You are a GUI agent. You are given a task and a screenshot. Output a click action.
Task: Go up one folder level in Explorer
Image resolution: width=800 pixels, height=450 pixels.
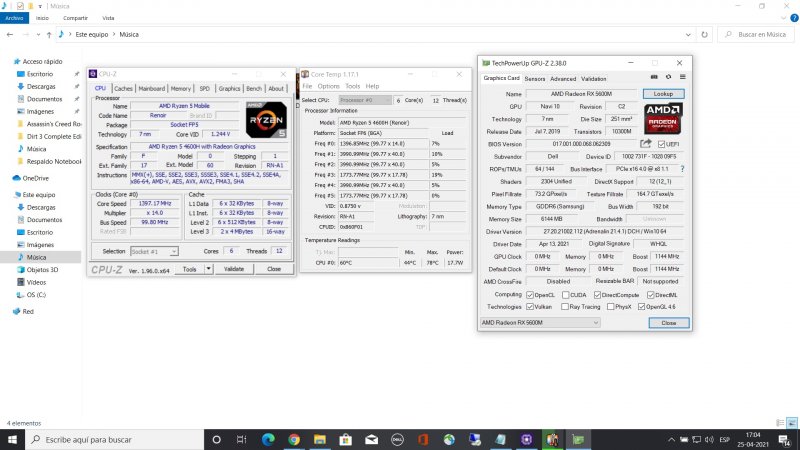[49, 35]
